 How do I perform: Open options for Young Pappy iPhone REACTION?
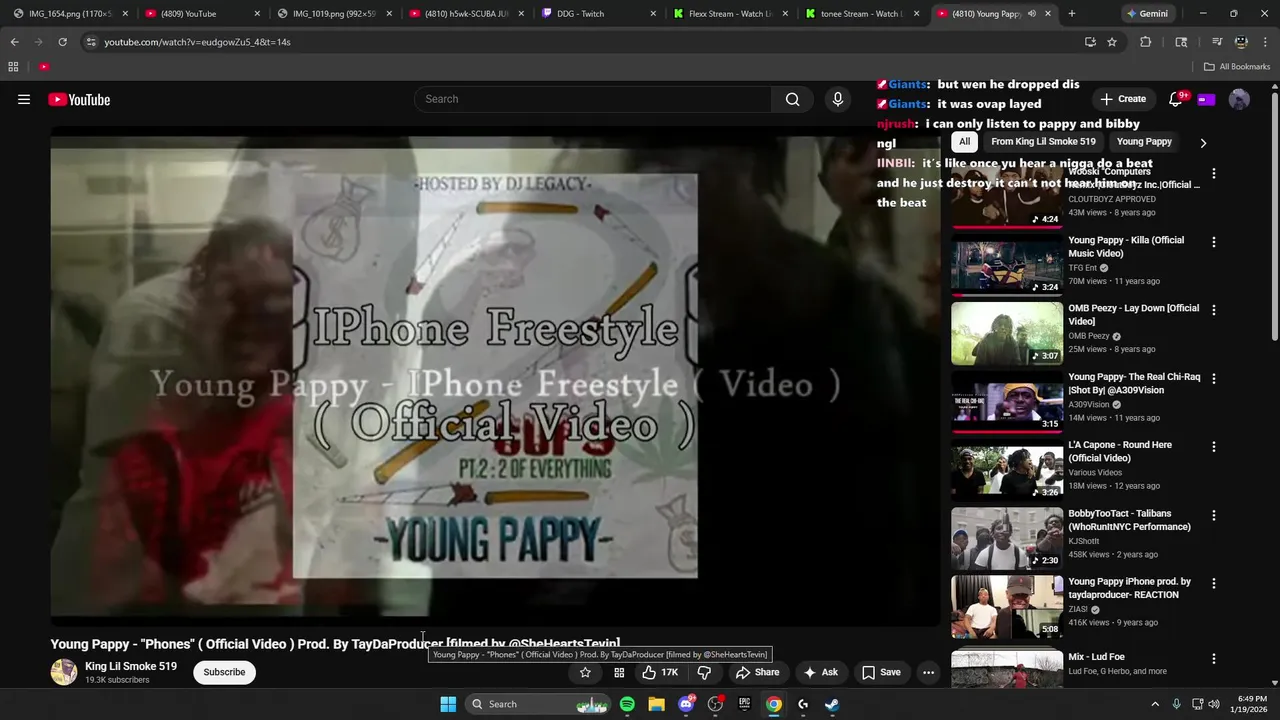point(1214,583)
